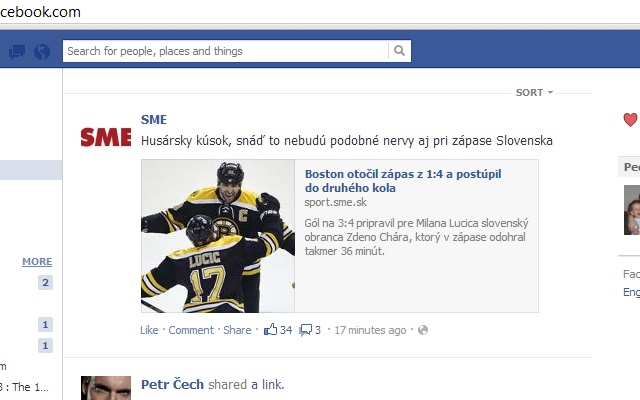The height and width of the screenshot is (400, 640).
Task: Open the notifications globe icon
Action: click(x=42, y=52)
